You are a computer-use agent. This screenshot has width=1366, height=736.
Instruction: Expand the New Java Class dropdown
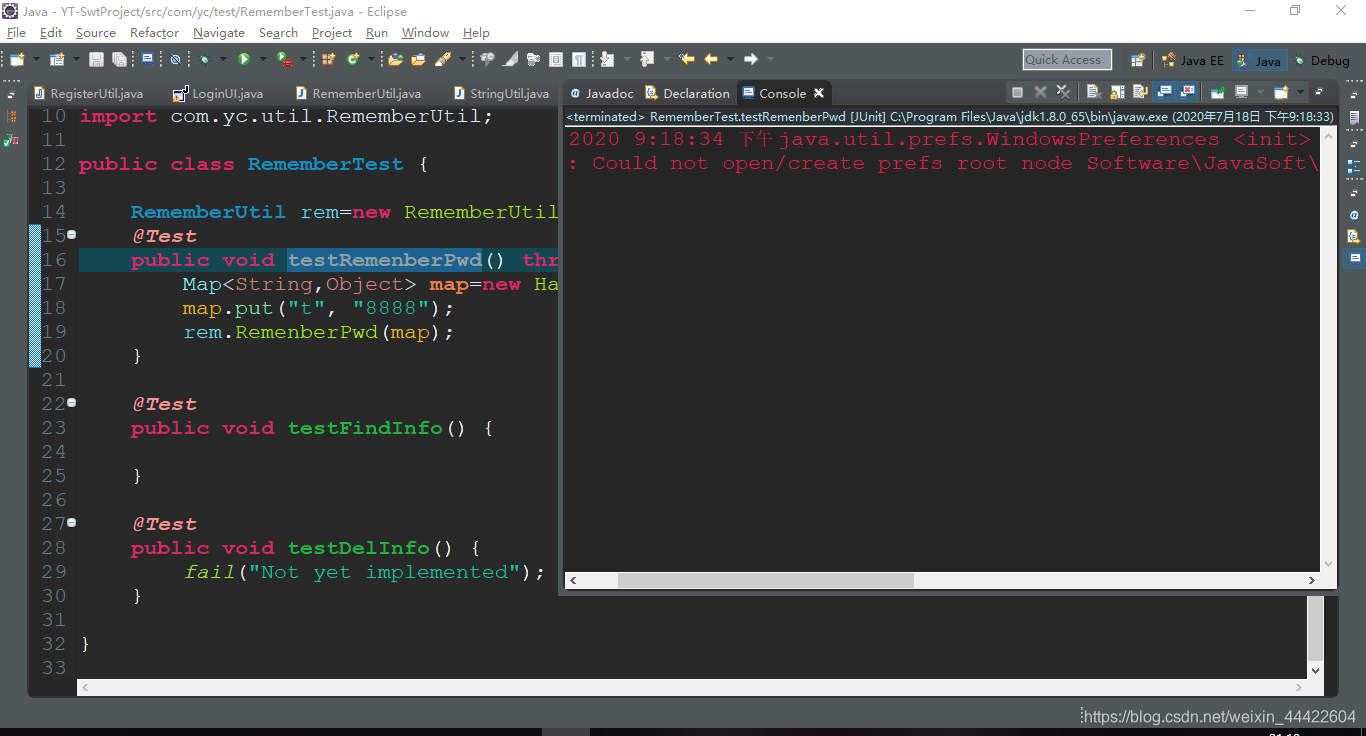(371, 59)
